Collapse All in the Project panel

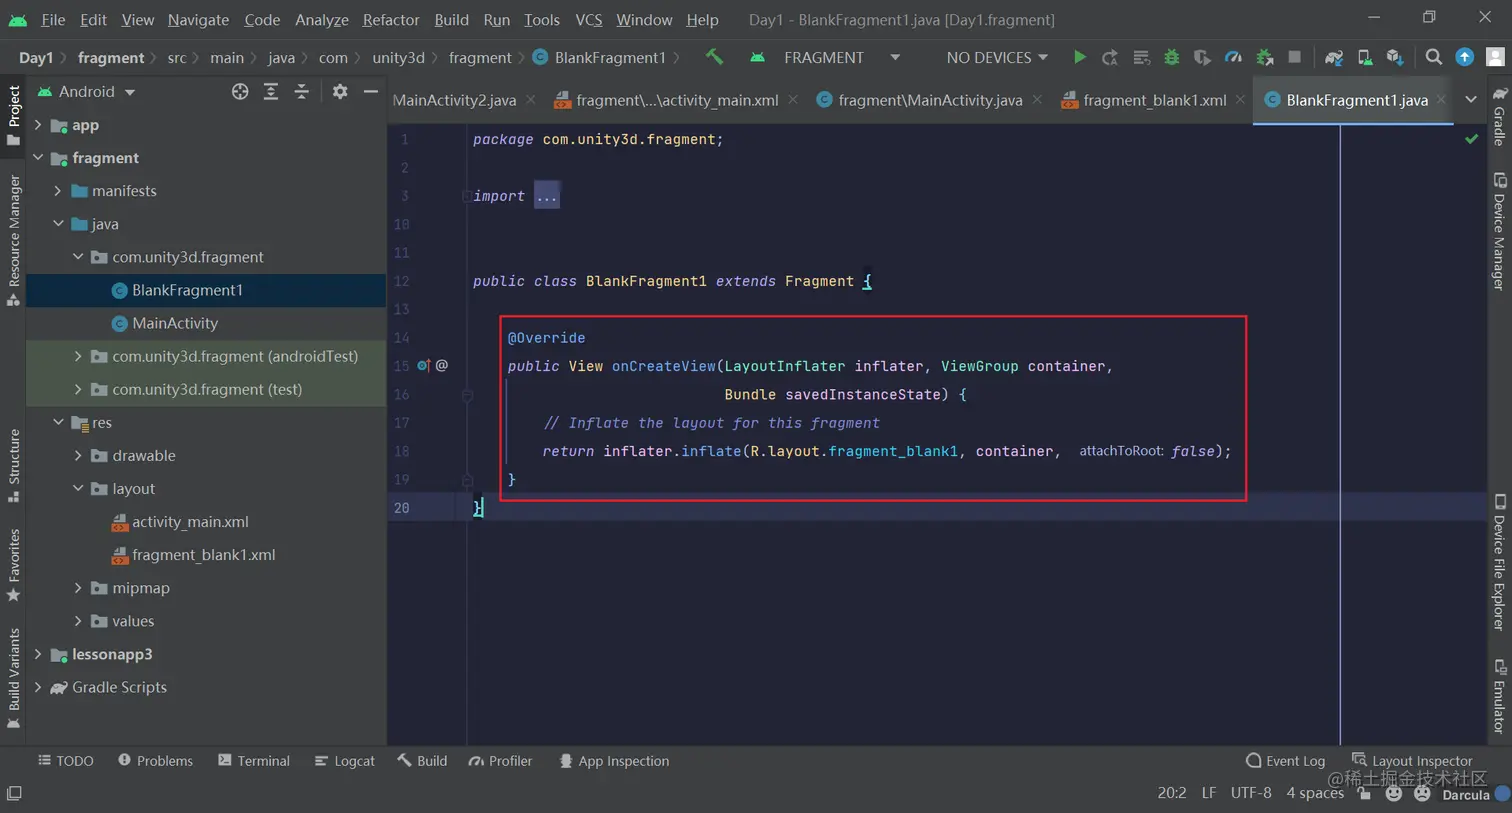click(x=302, y=91)
